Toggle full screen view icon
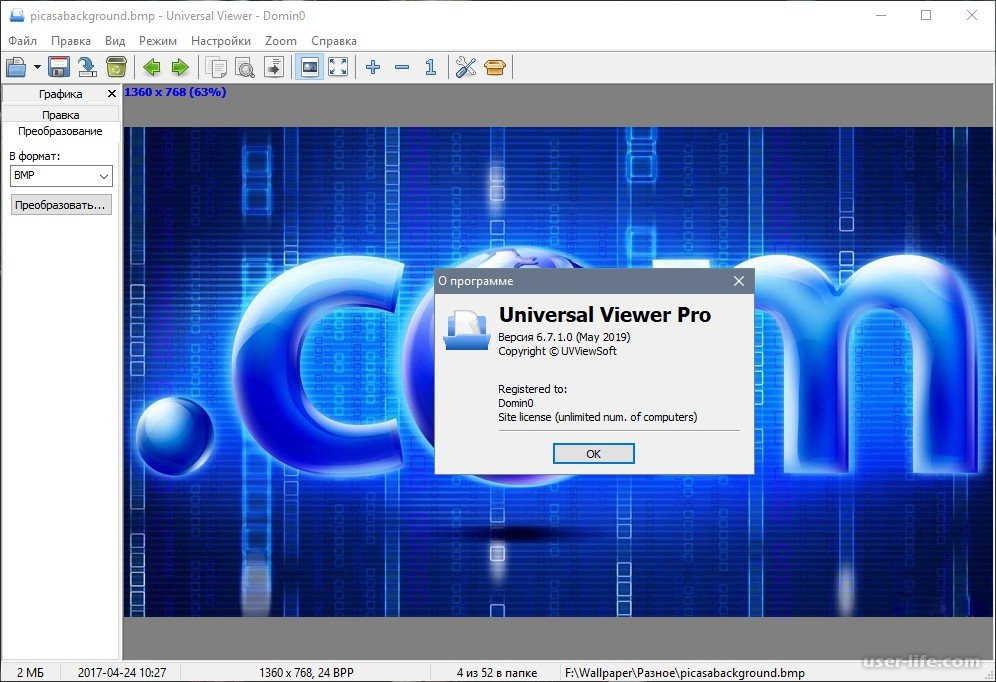The width and height of the screenshot is (996, 682). click(x=339, y=67)
